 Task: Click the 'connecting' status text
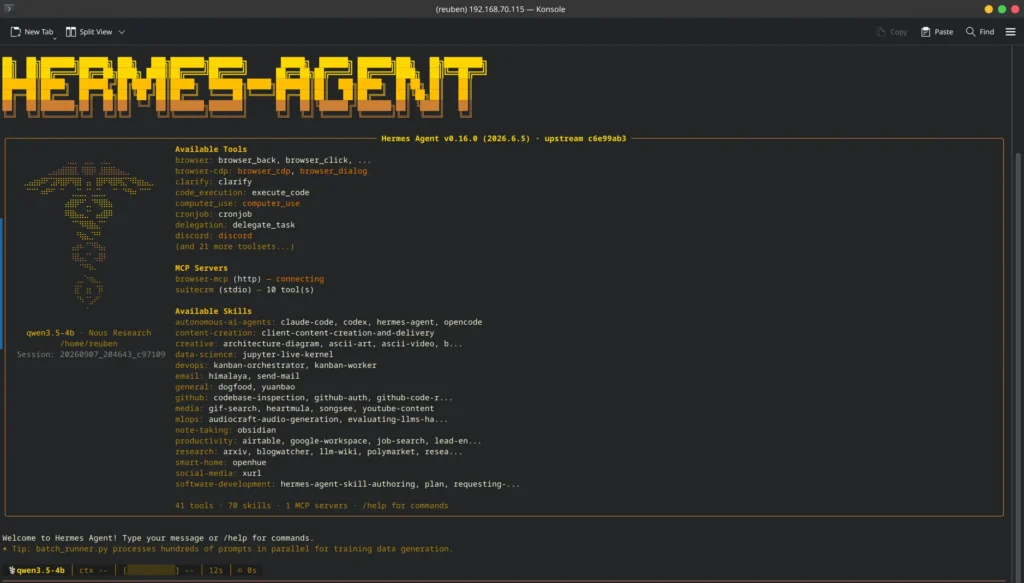coord(300,279)
